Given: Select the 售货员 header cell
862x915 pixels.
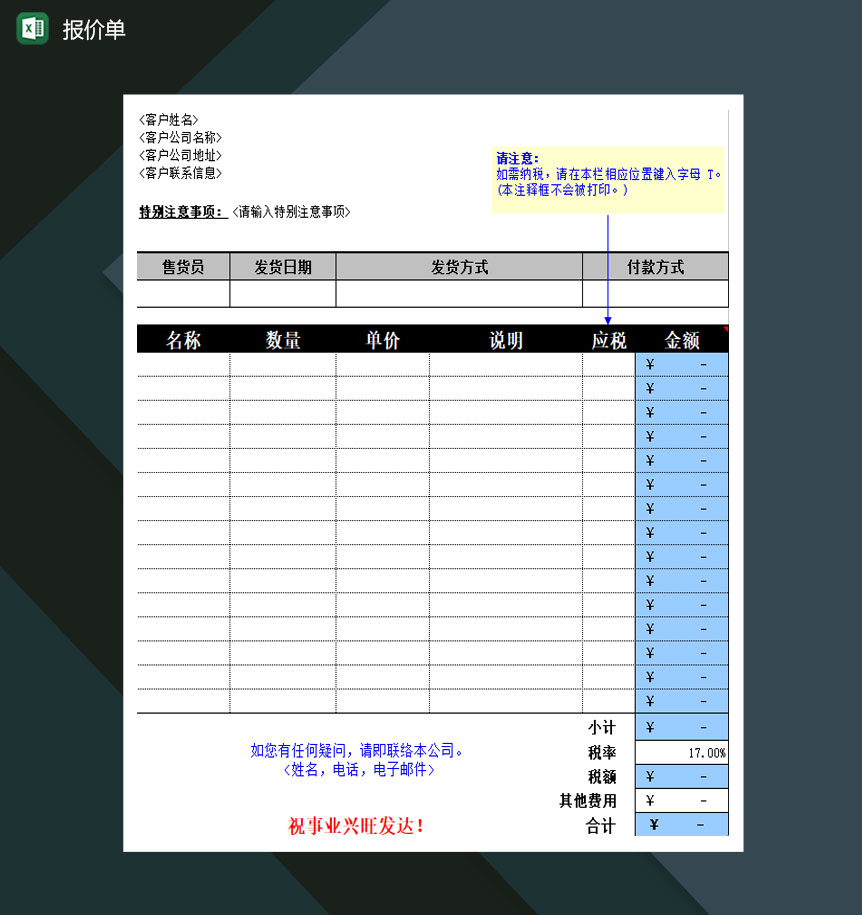Looking at the screenshot, I should tap(183, 266).
